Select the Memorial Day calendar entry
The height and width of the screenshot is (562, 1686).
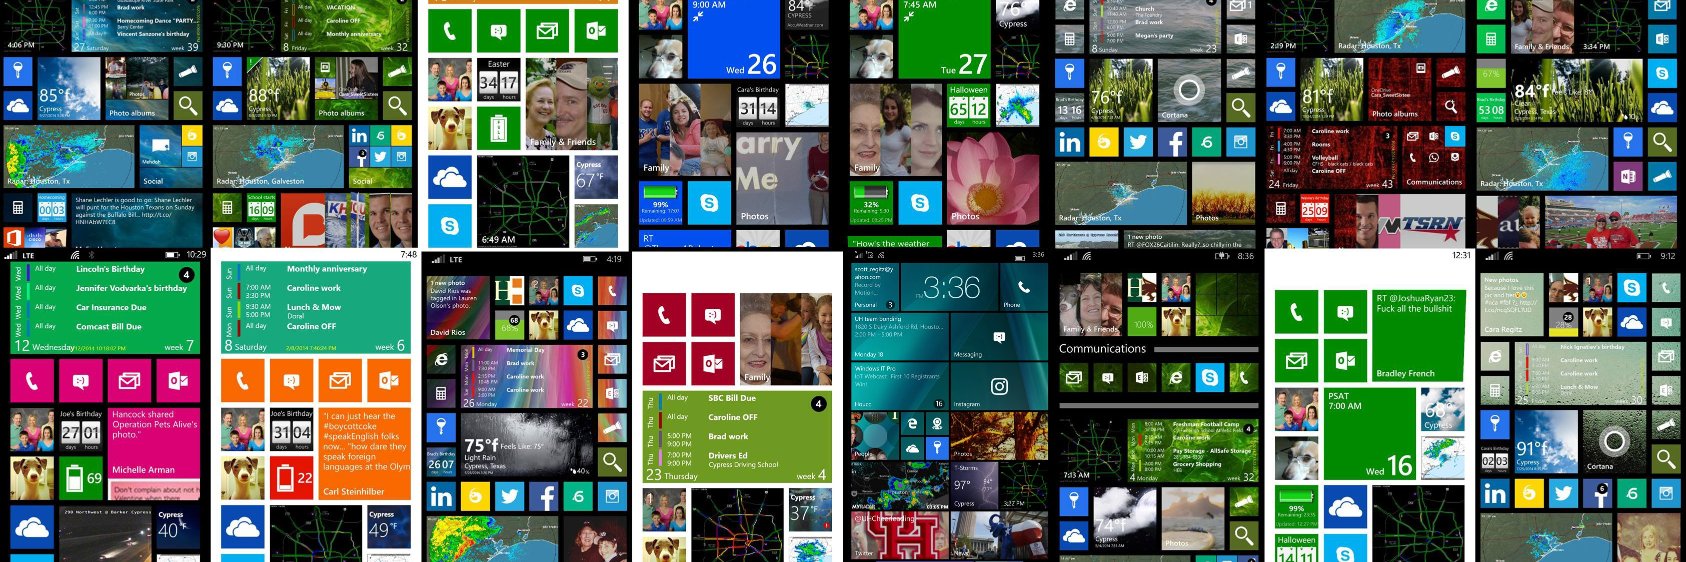click(525, 350)
